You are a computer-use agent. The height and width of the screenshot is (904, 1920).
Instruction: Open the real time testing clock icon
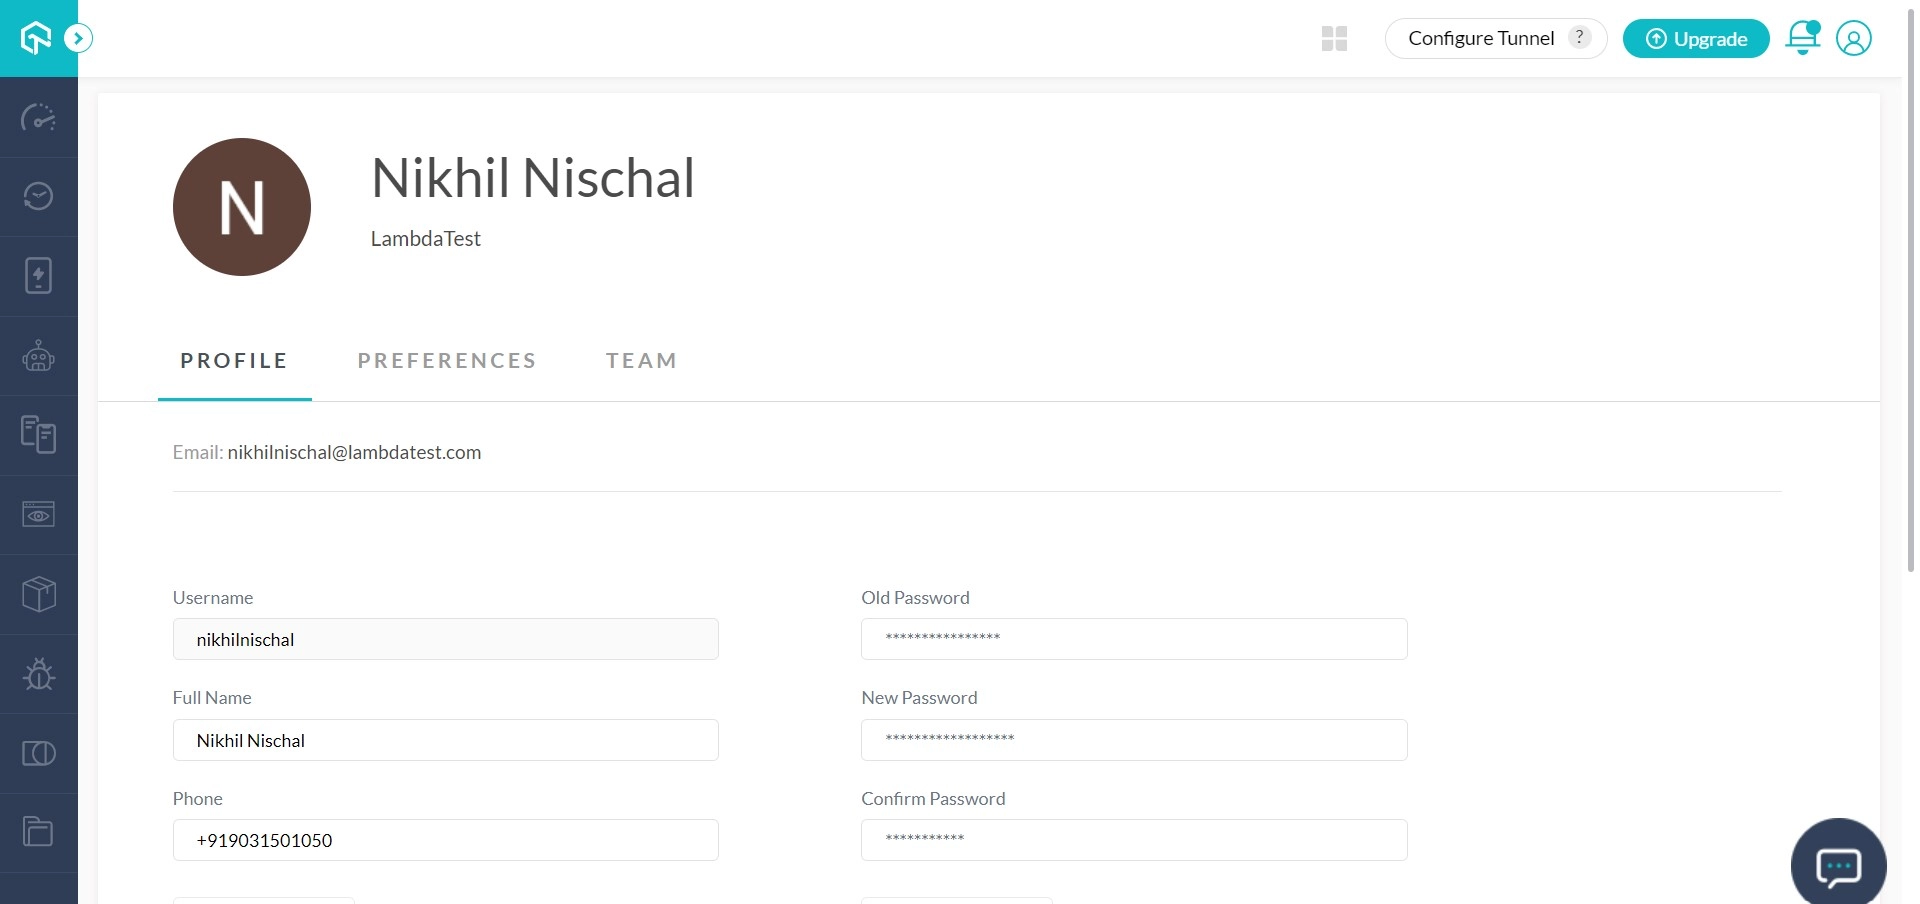38,196
